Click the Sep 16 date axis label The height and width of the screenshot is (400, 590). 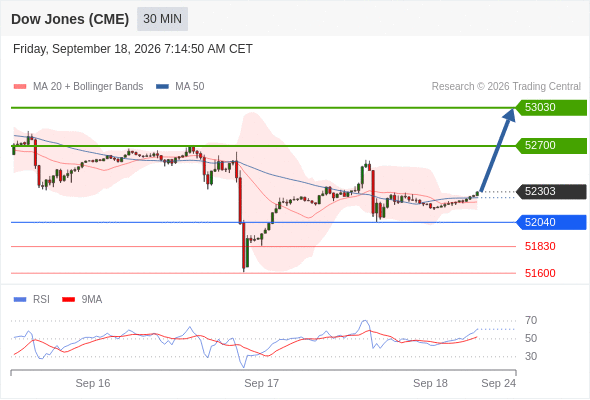tap(93, 383)
